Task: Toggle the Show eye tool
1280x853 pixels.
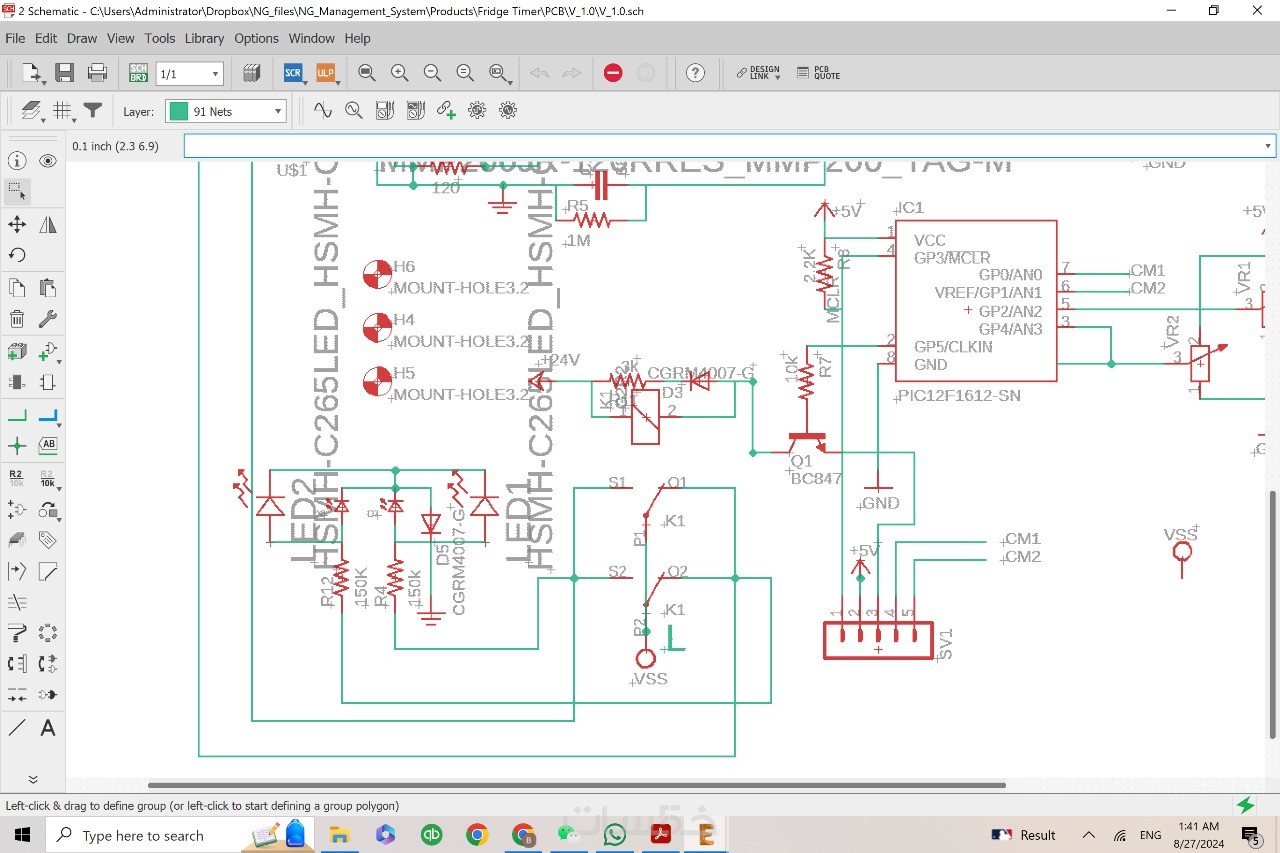Action: pos(47,161)
